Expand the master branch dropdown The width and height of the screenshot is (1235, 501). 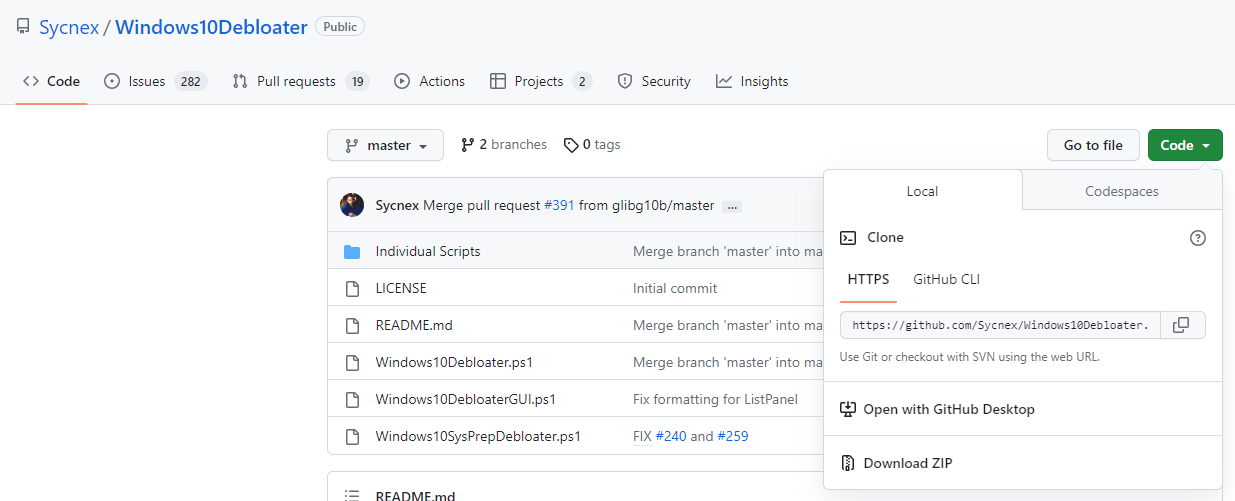point(385,145)
